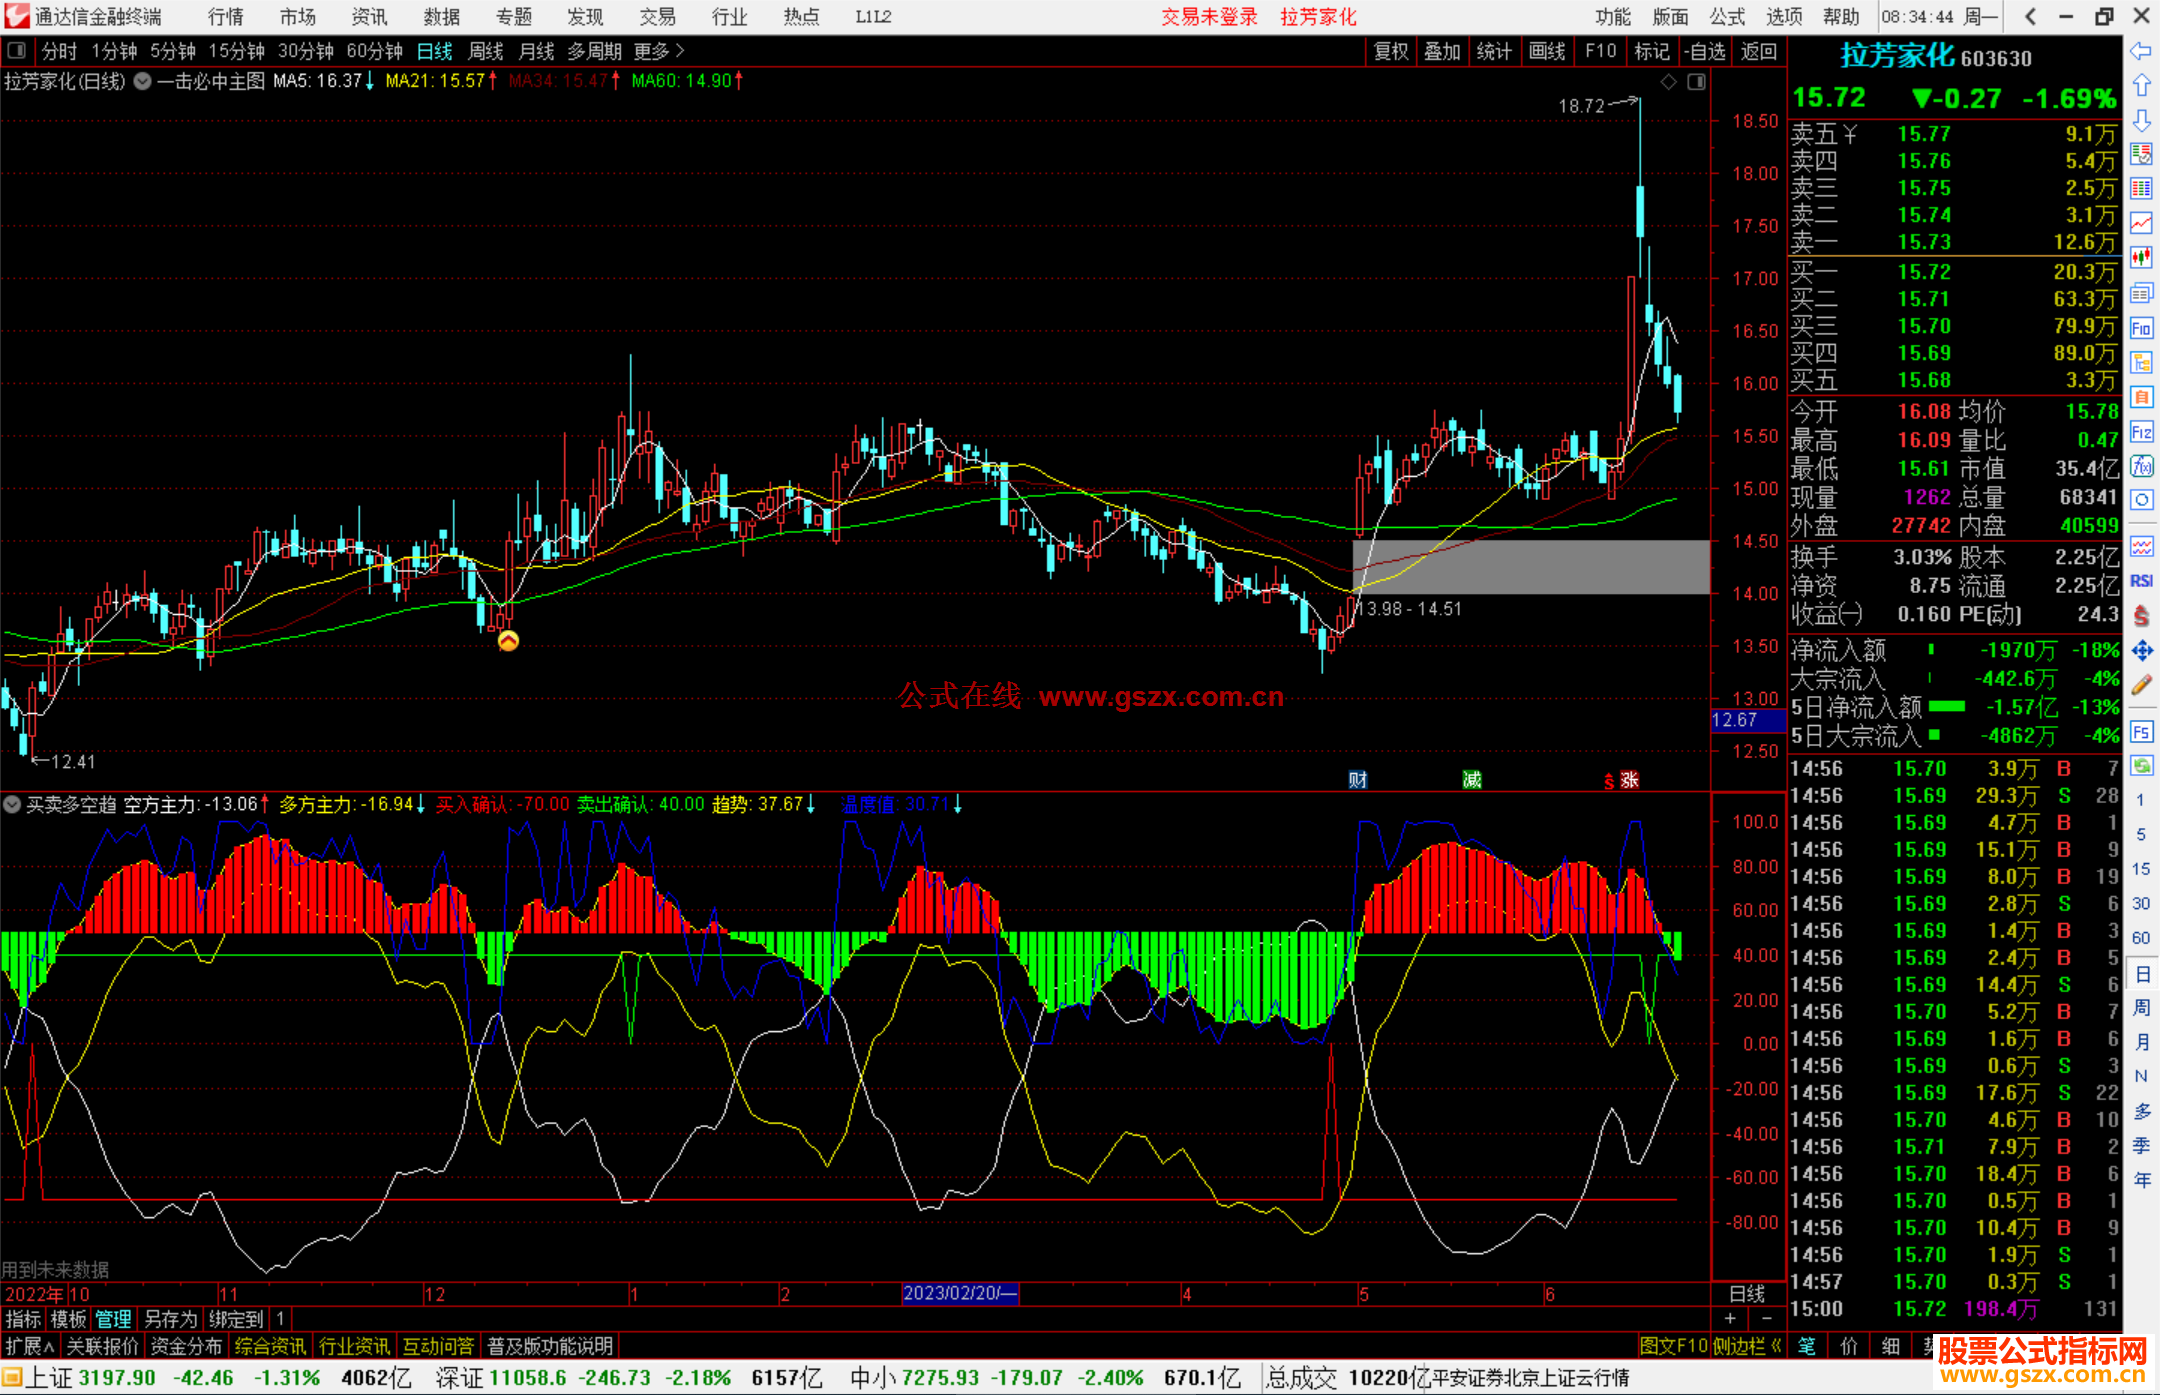This screenshot has width=2160, height=1395.
Task: Open the 市场 menu
Action: [x=297, y=17]
